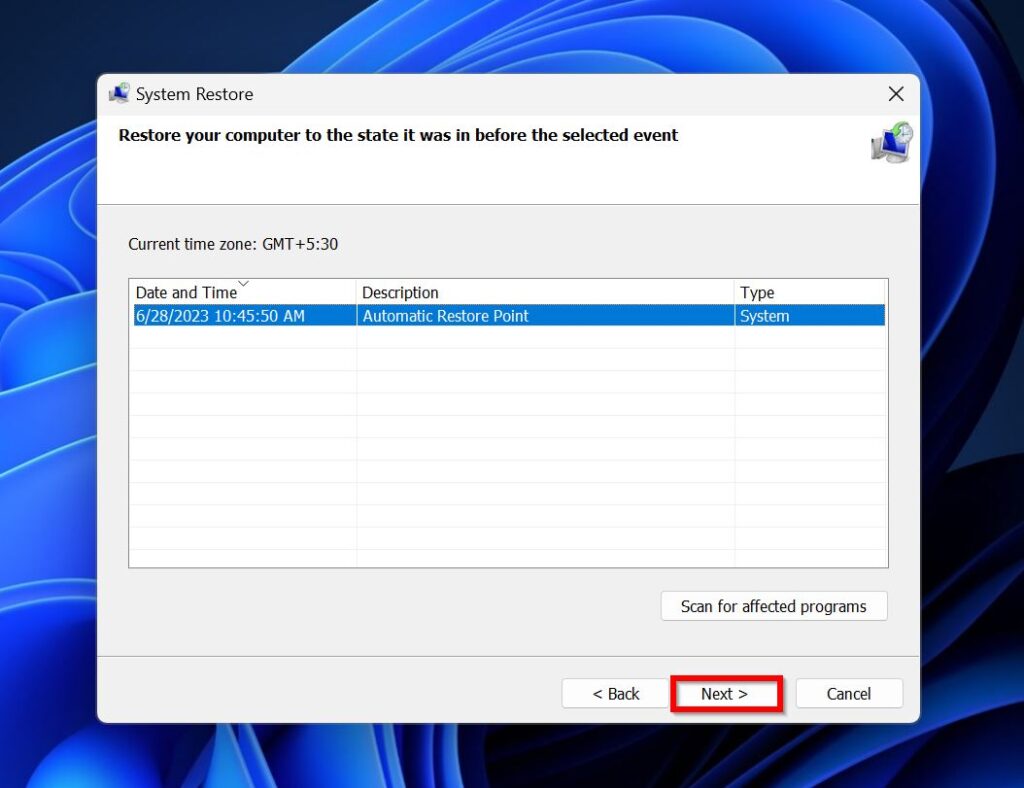Screen dimensions: 1024x788
Task: Cancel the System Restore wizard
Action: 849,693
